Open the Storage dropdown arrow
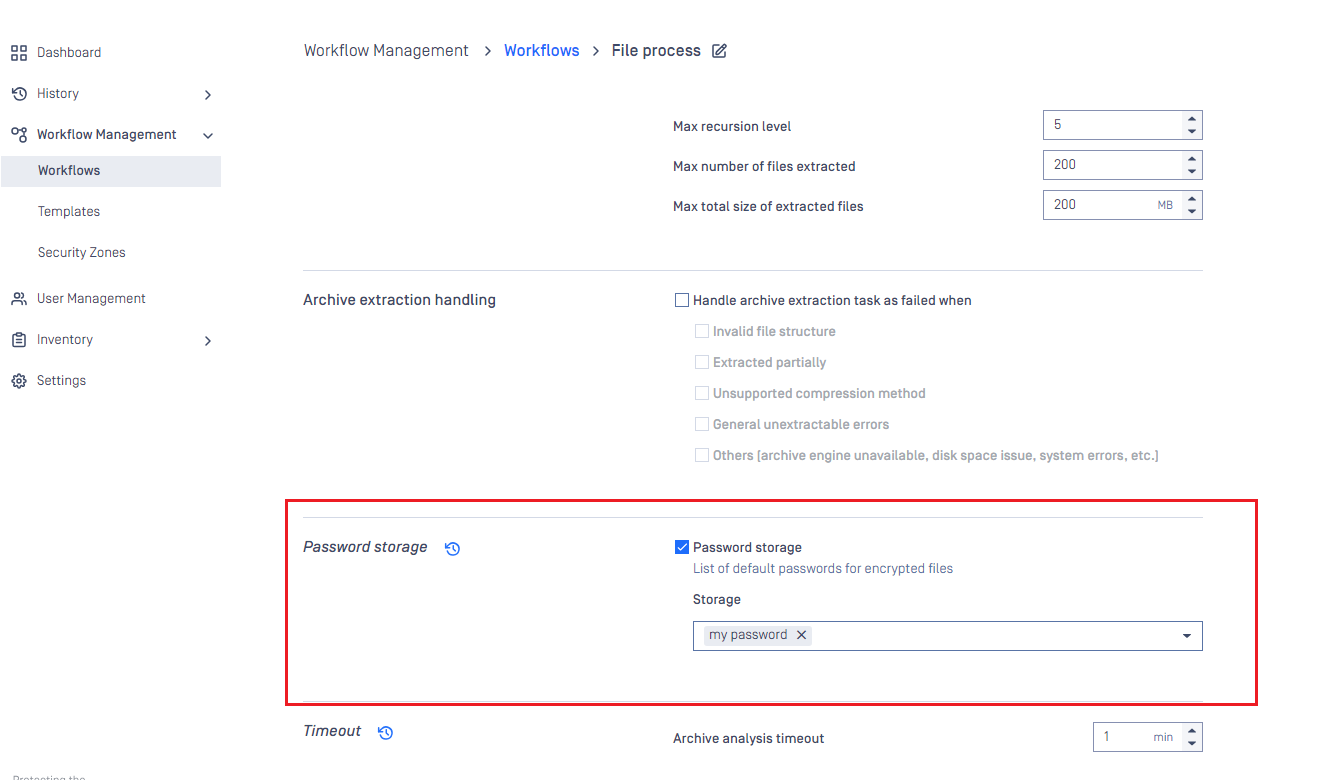This screenshot has height=780, width=1336. pos(1187,636)
